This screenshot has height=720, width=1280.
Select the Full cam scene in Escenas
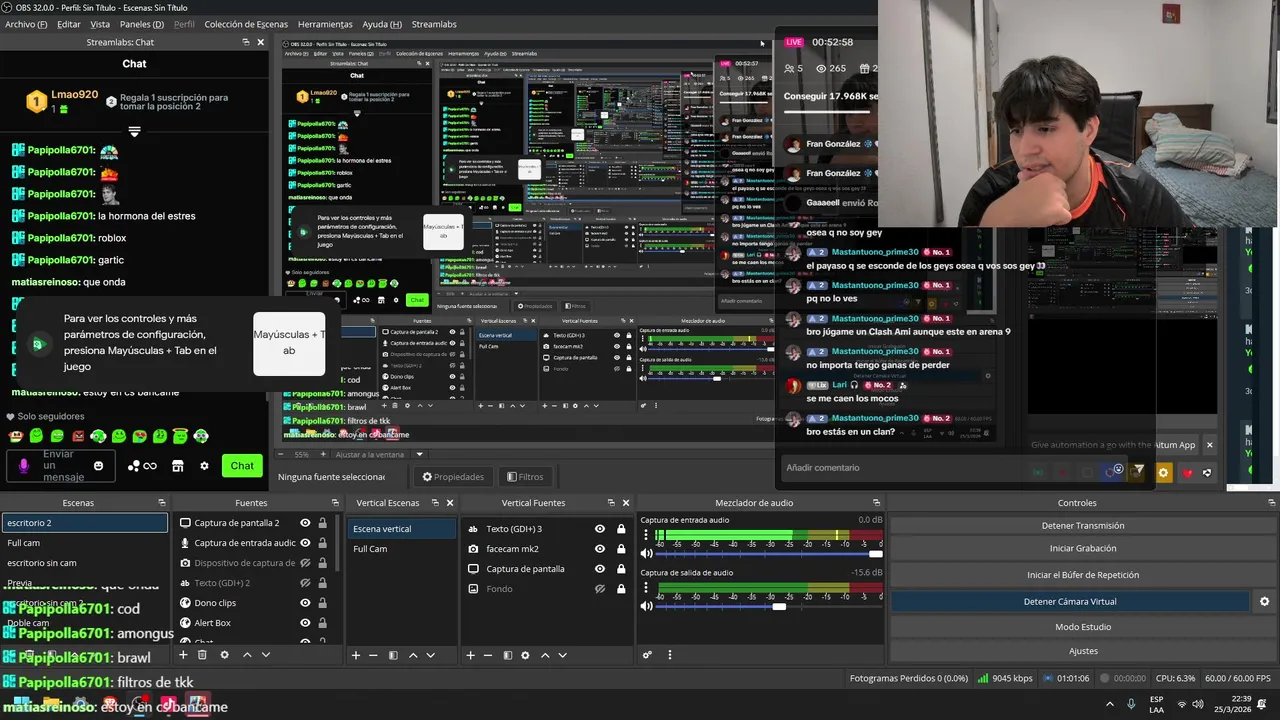[85, 543]
